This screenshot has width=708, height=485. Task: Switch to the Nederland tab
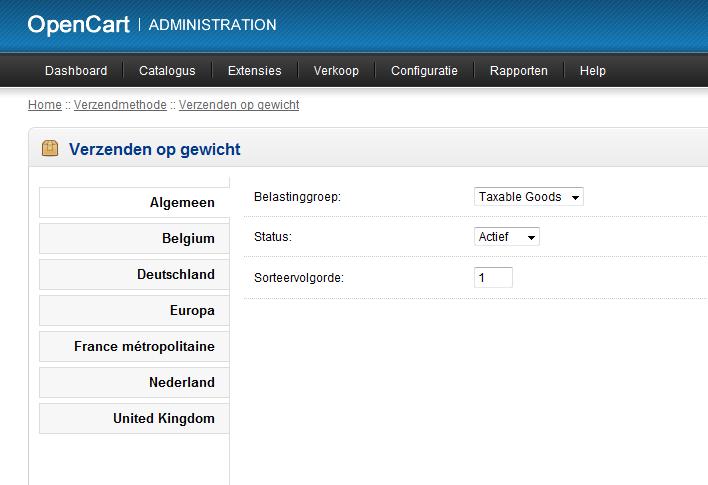135,382
